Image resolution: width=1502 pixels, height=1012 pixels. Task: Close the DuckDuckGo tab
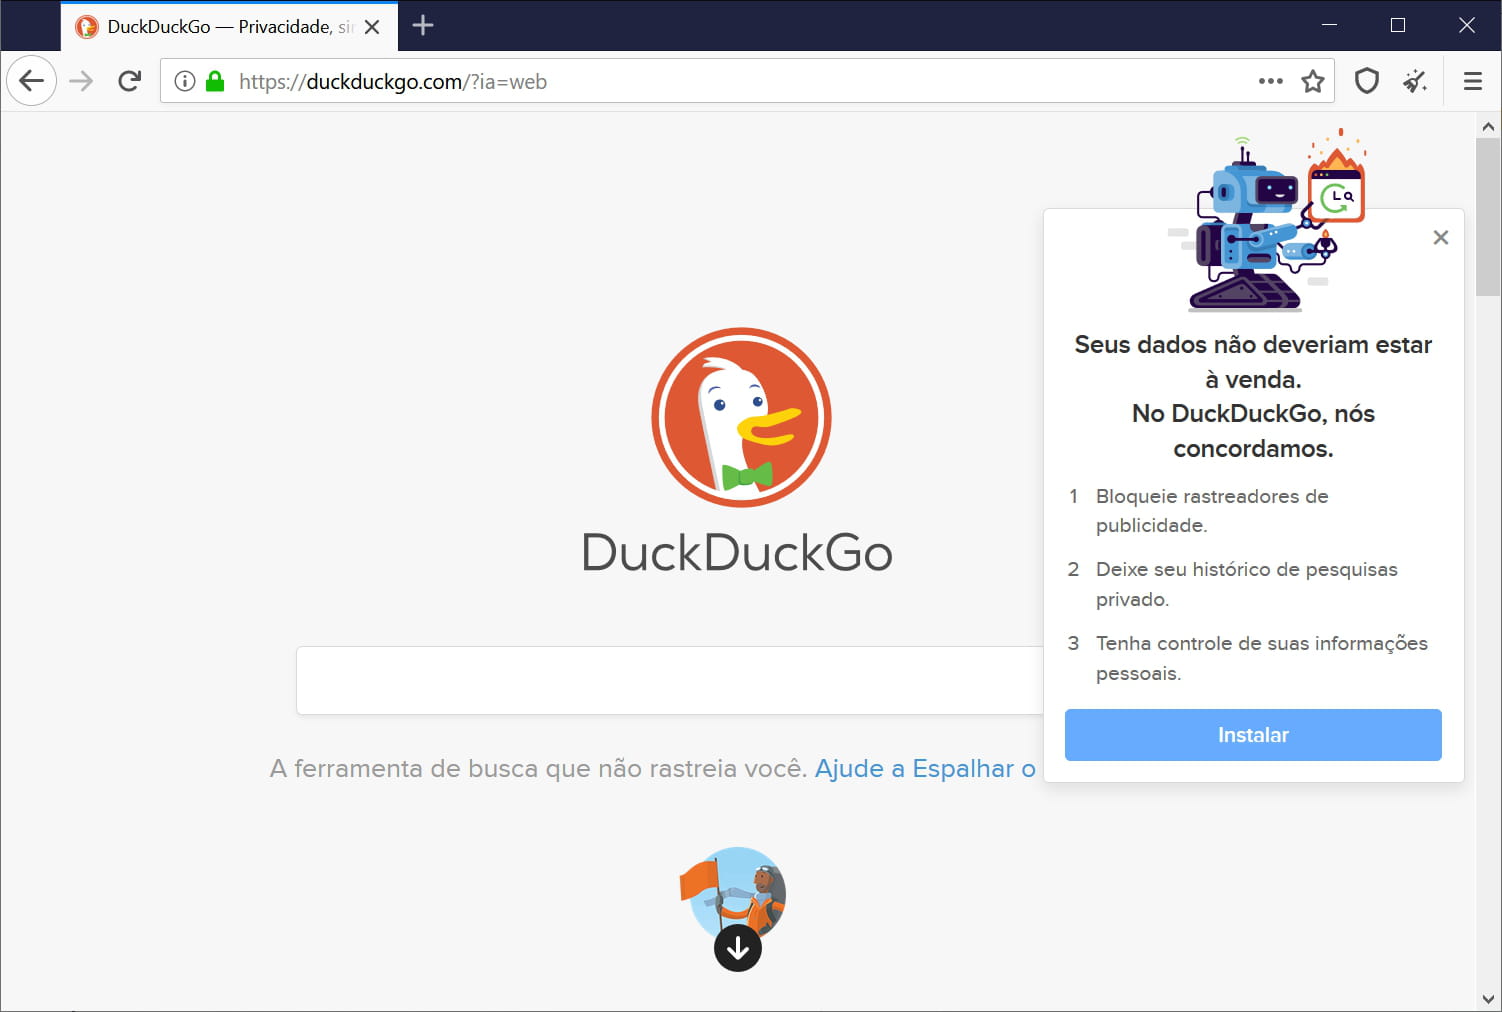tap(372, 27)
